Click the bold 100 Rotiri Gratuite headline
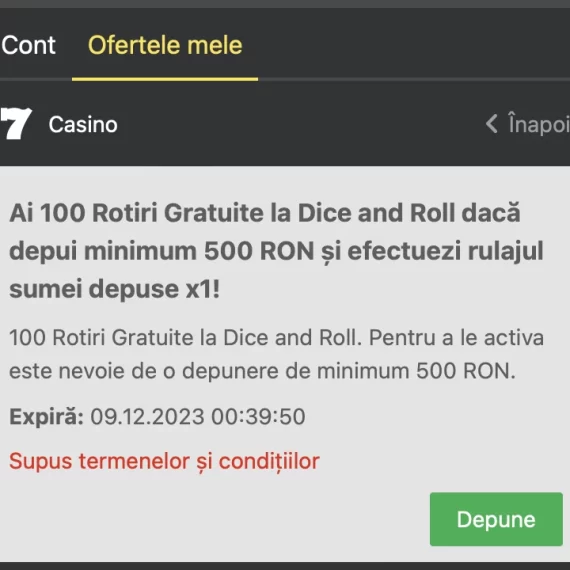Viewport: 570px width, 570px height. (x=276, y=251)
